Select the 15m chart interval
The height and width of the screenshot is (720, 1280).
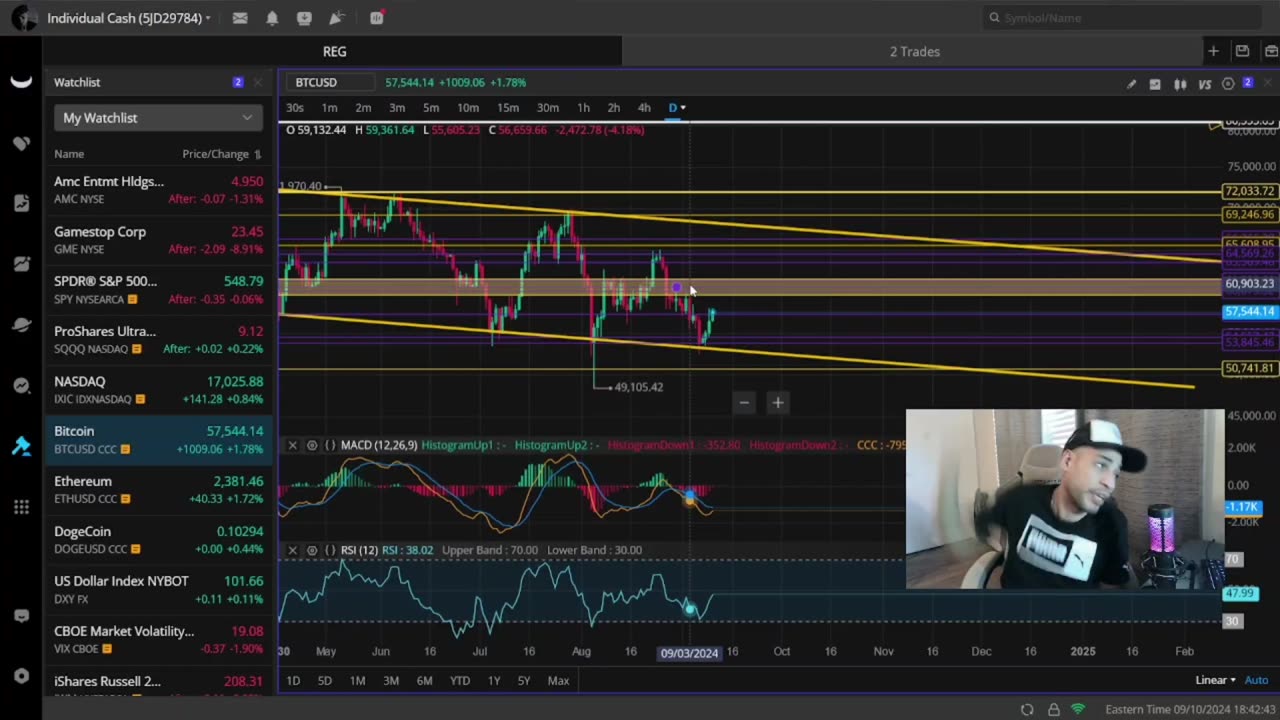[508, 108]
